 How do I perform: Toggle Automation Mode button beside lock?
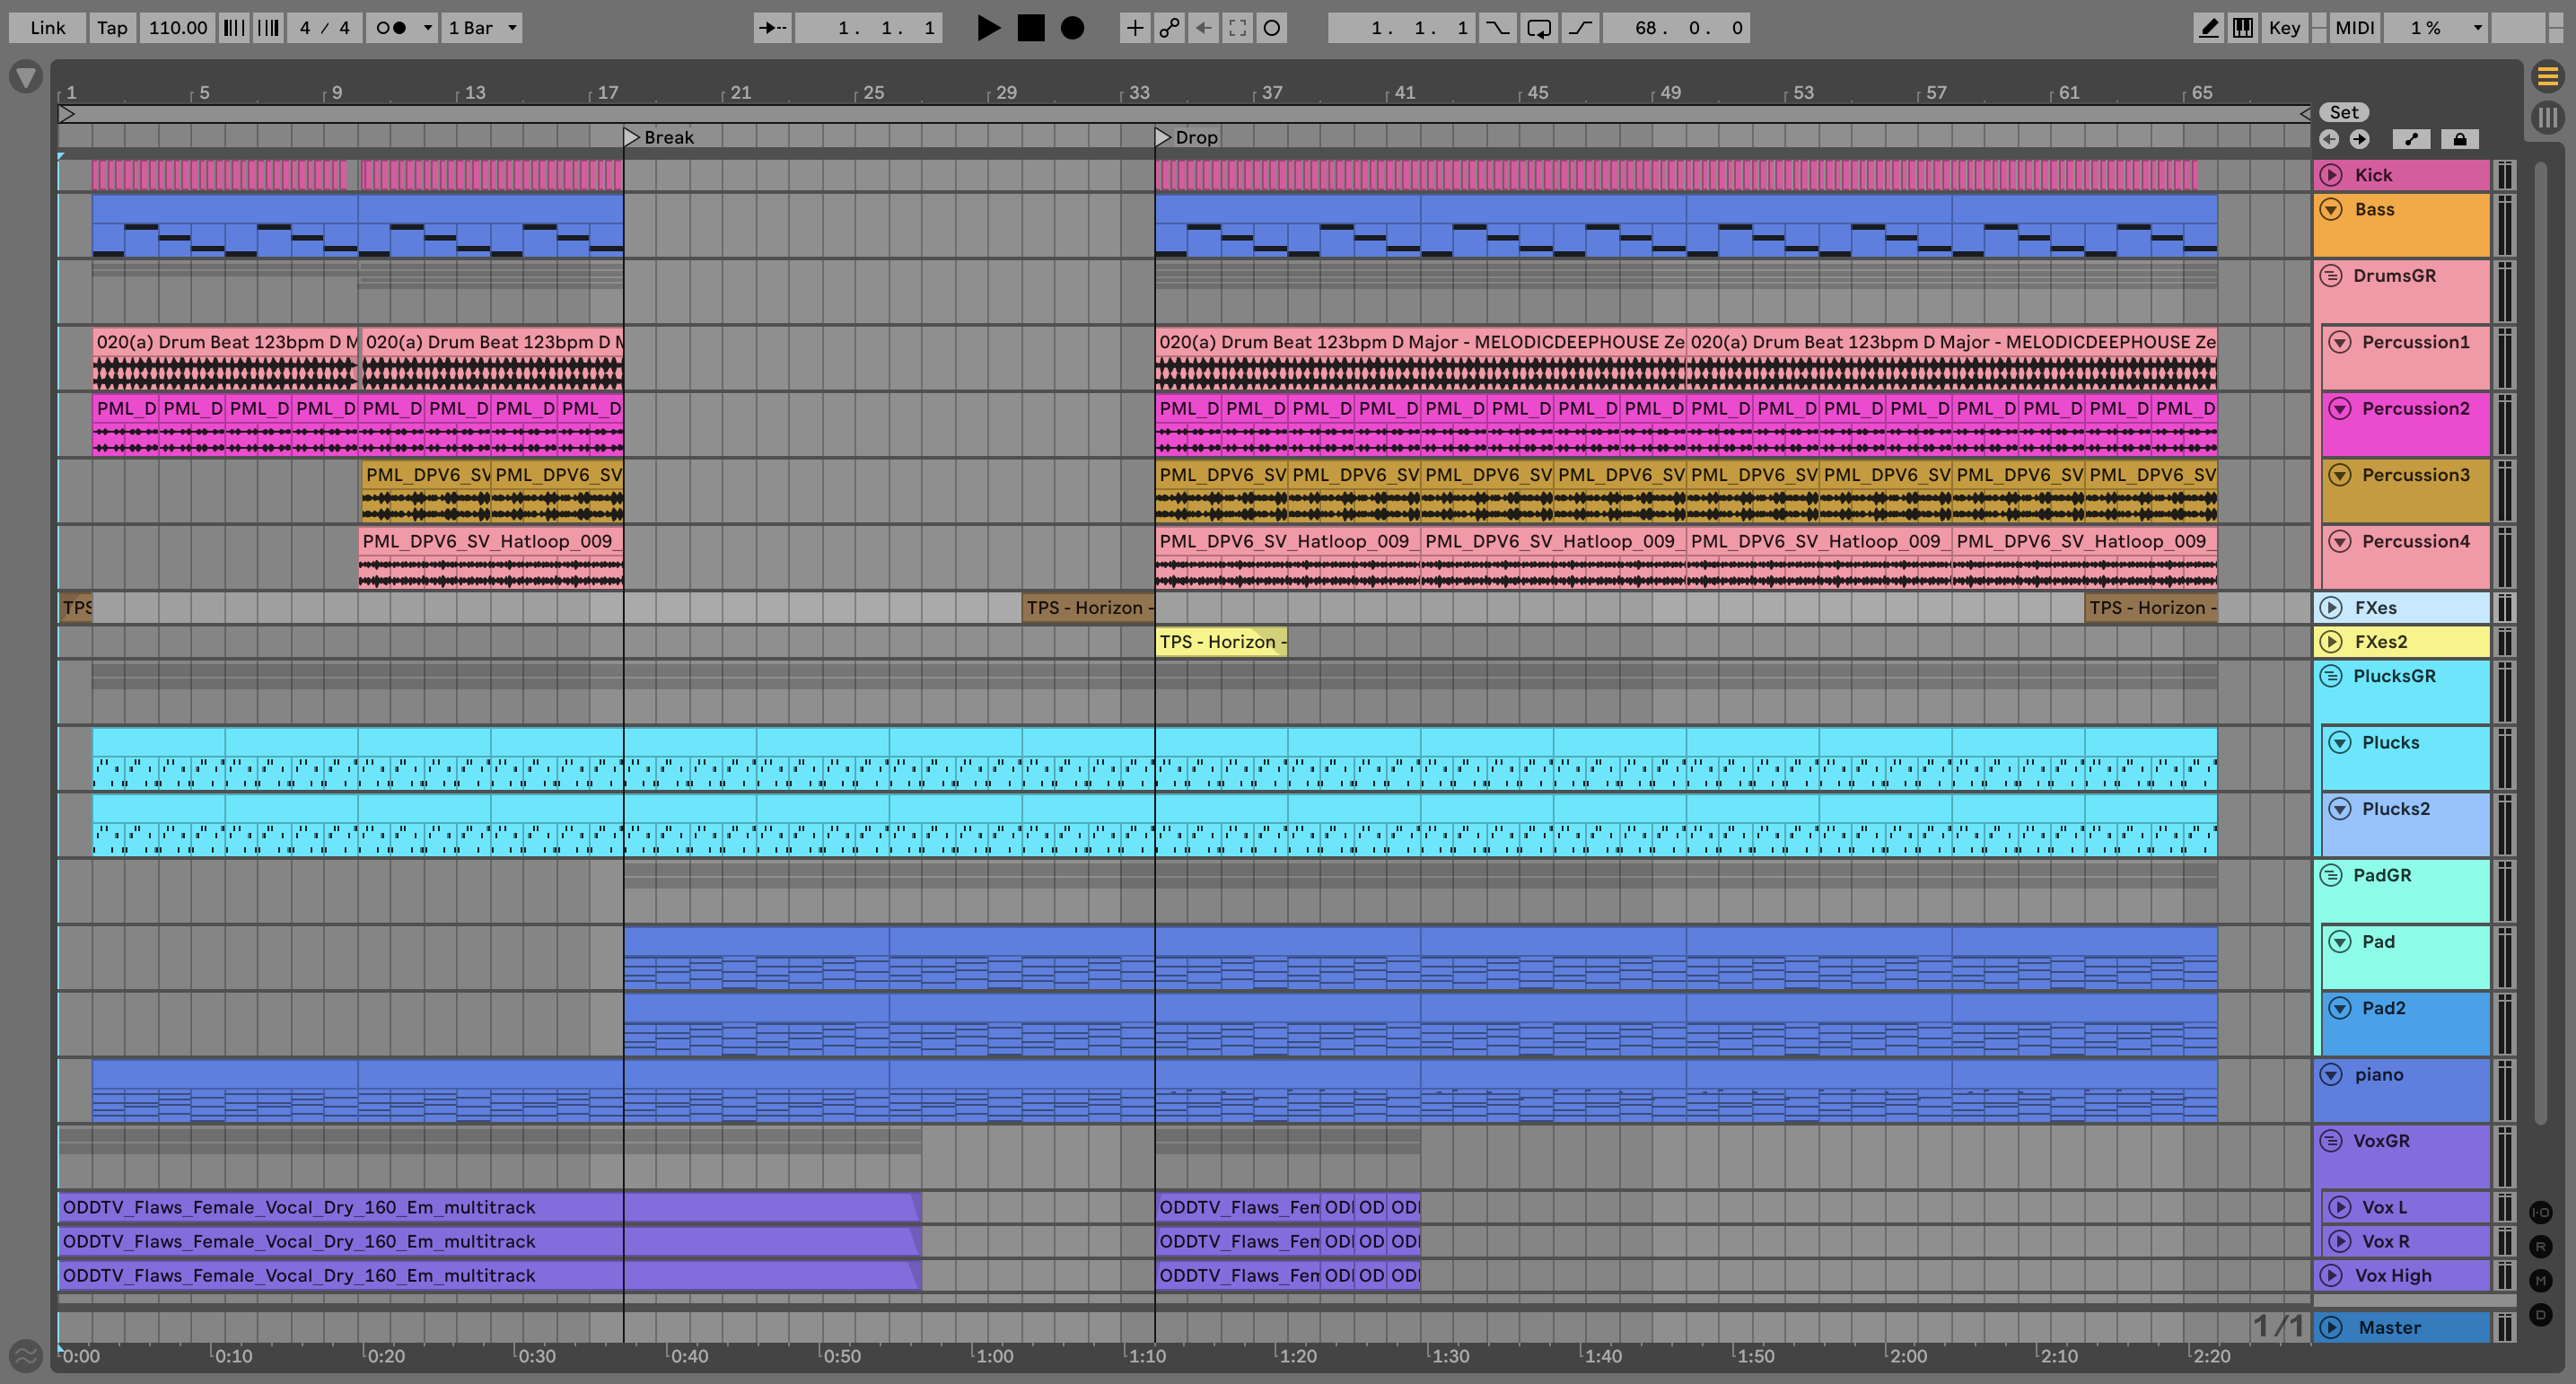pos(2411,139)
